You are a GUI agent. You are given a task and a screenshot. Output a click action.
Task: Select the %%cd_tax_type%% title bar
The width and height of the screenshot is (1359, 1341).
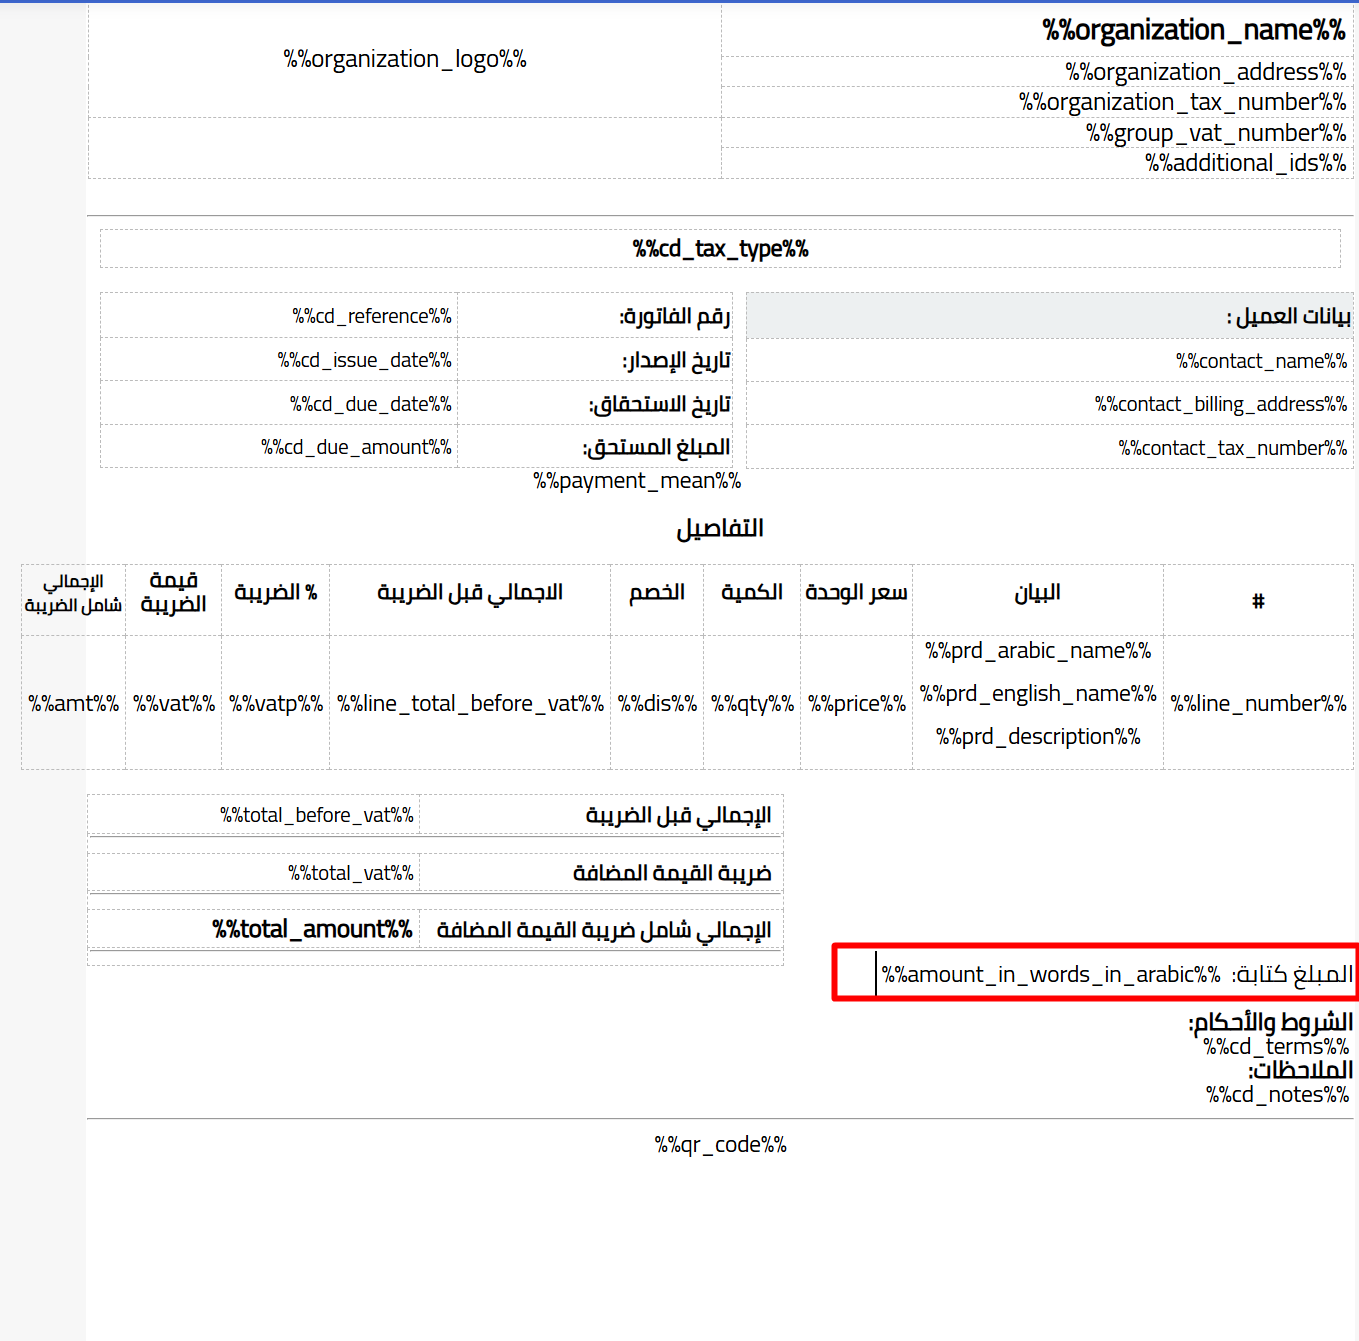point(719,249)
